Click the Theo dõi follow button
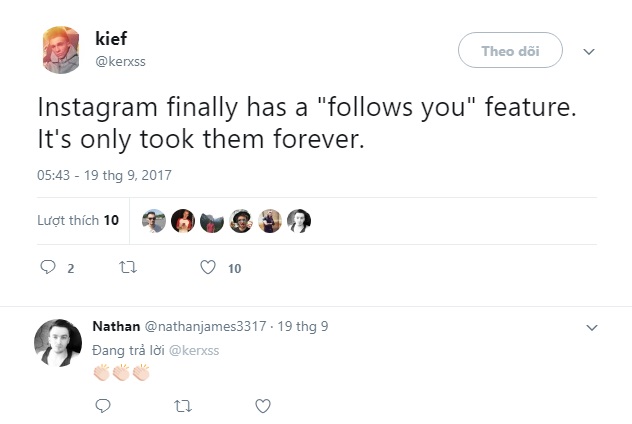 tap(510, 50)
